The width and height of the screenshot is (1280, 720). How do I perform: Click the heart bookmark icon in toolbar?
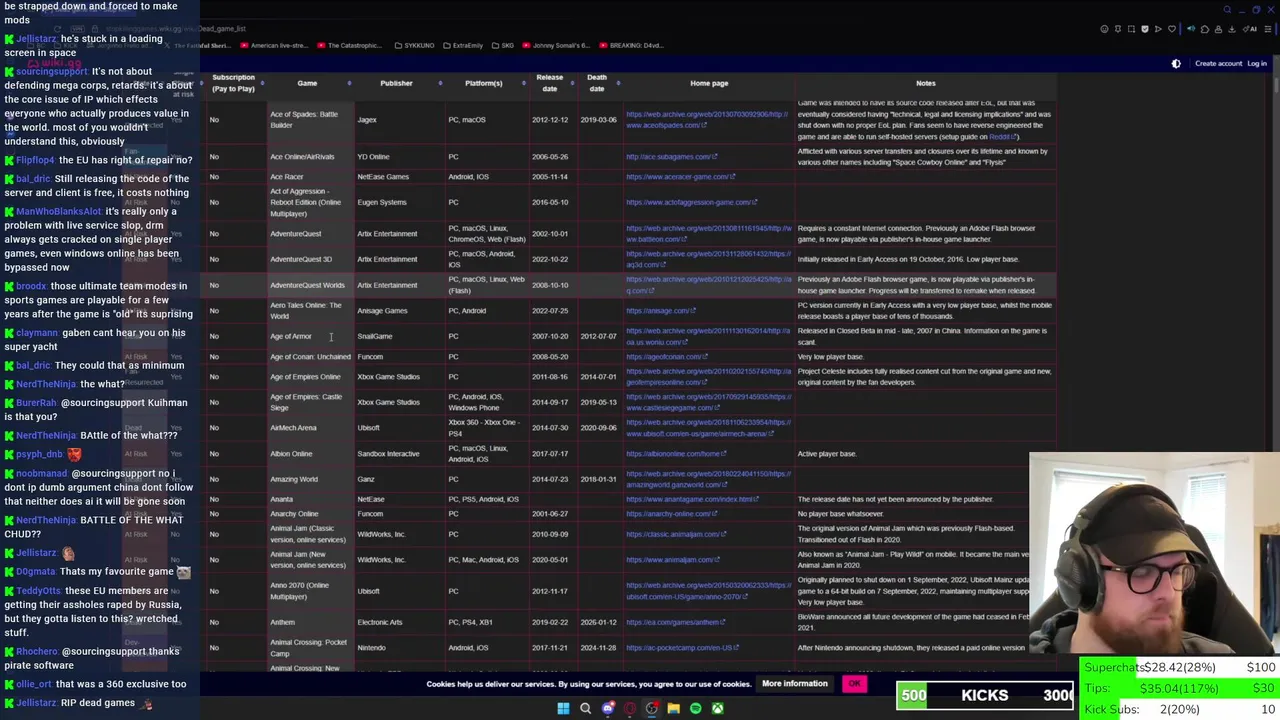pos(1172,29)
